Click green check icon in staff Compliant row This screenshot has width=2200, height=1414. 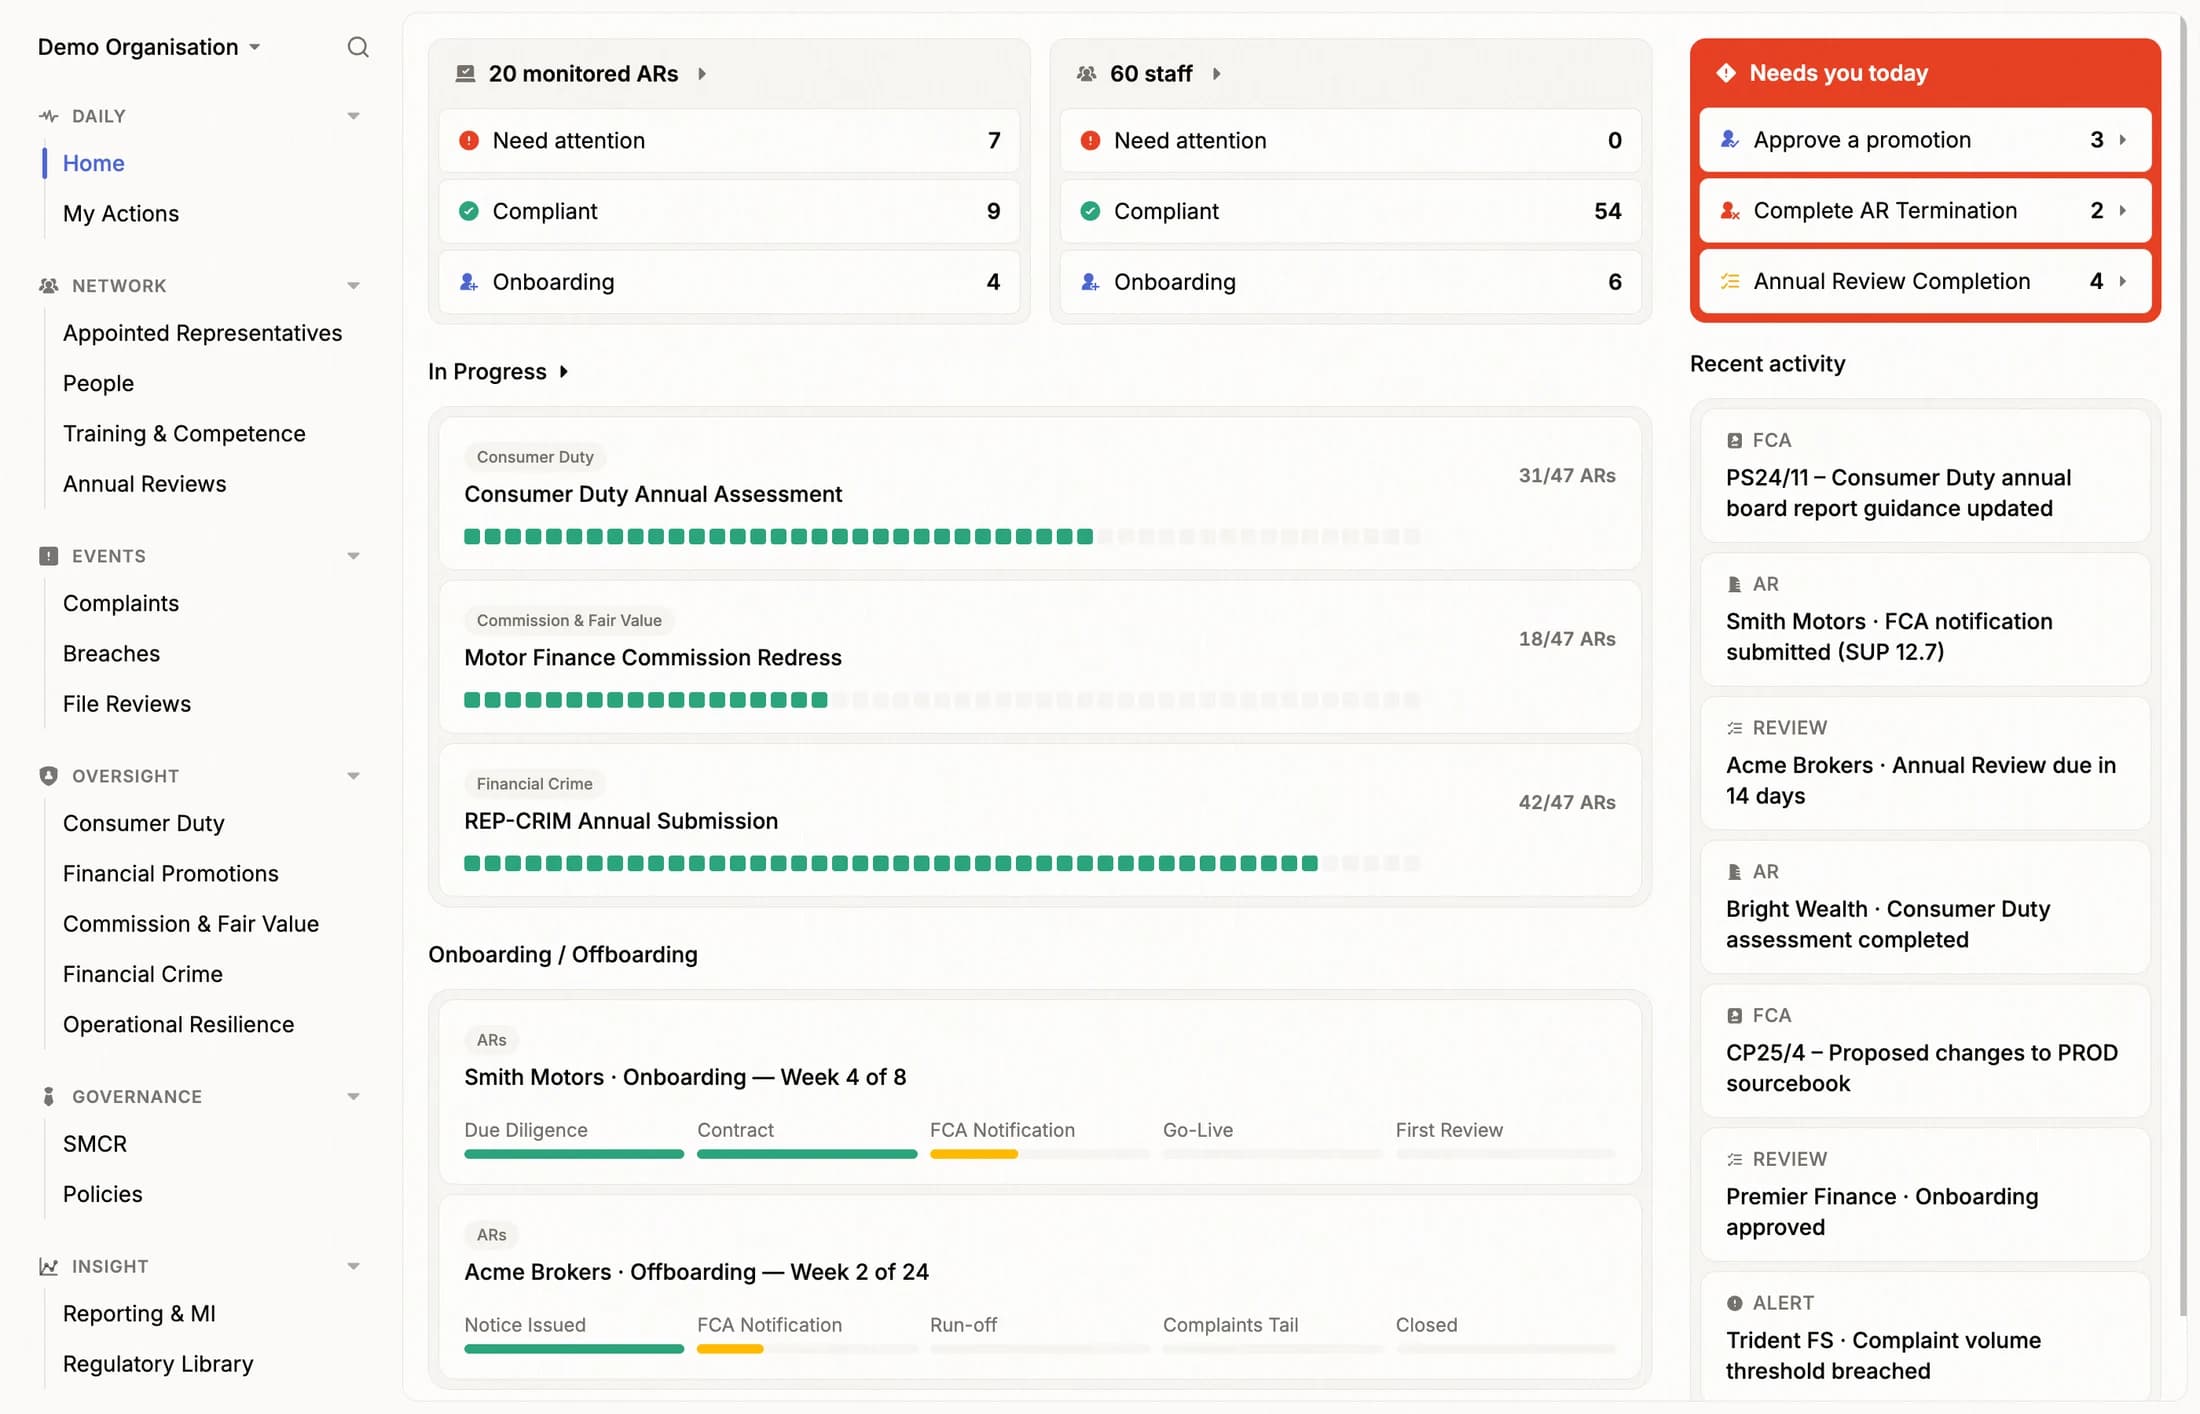[x=1090, y=211]
